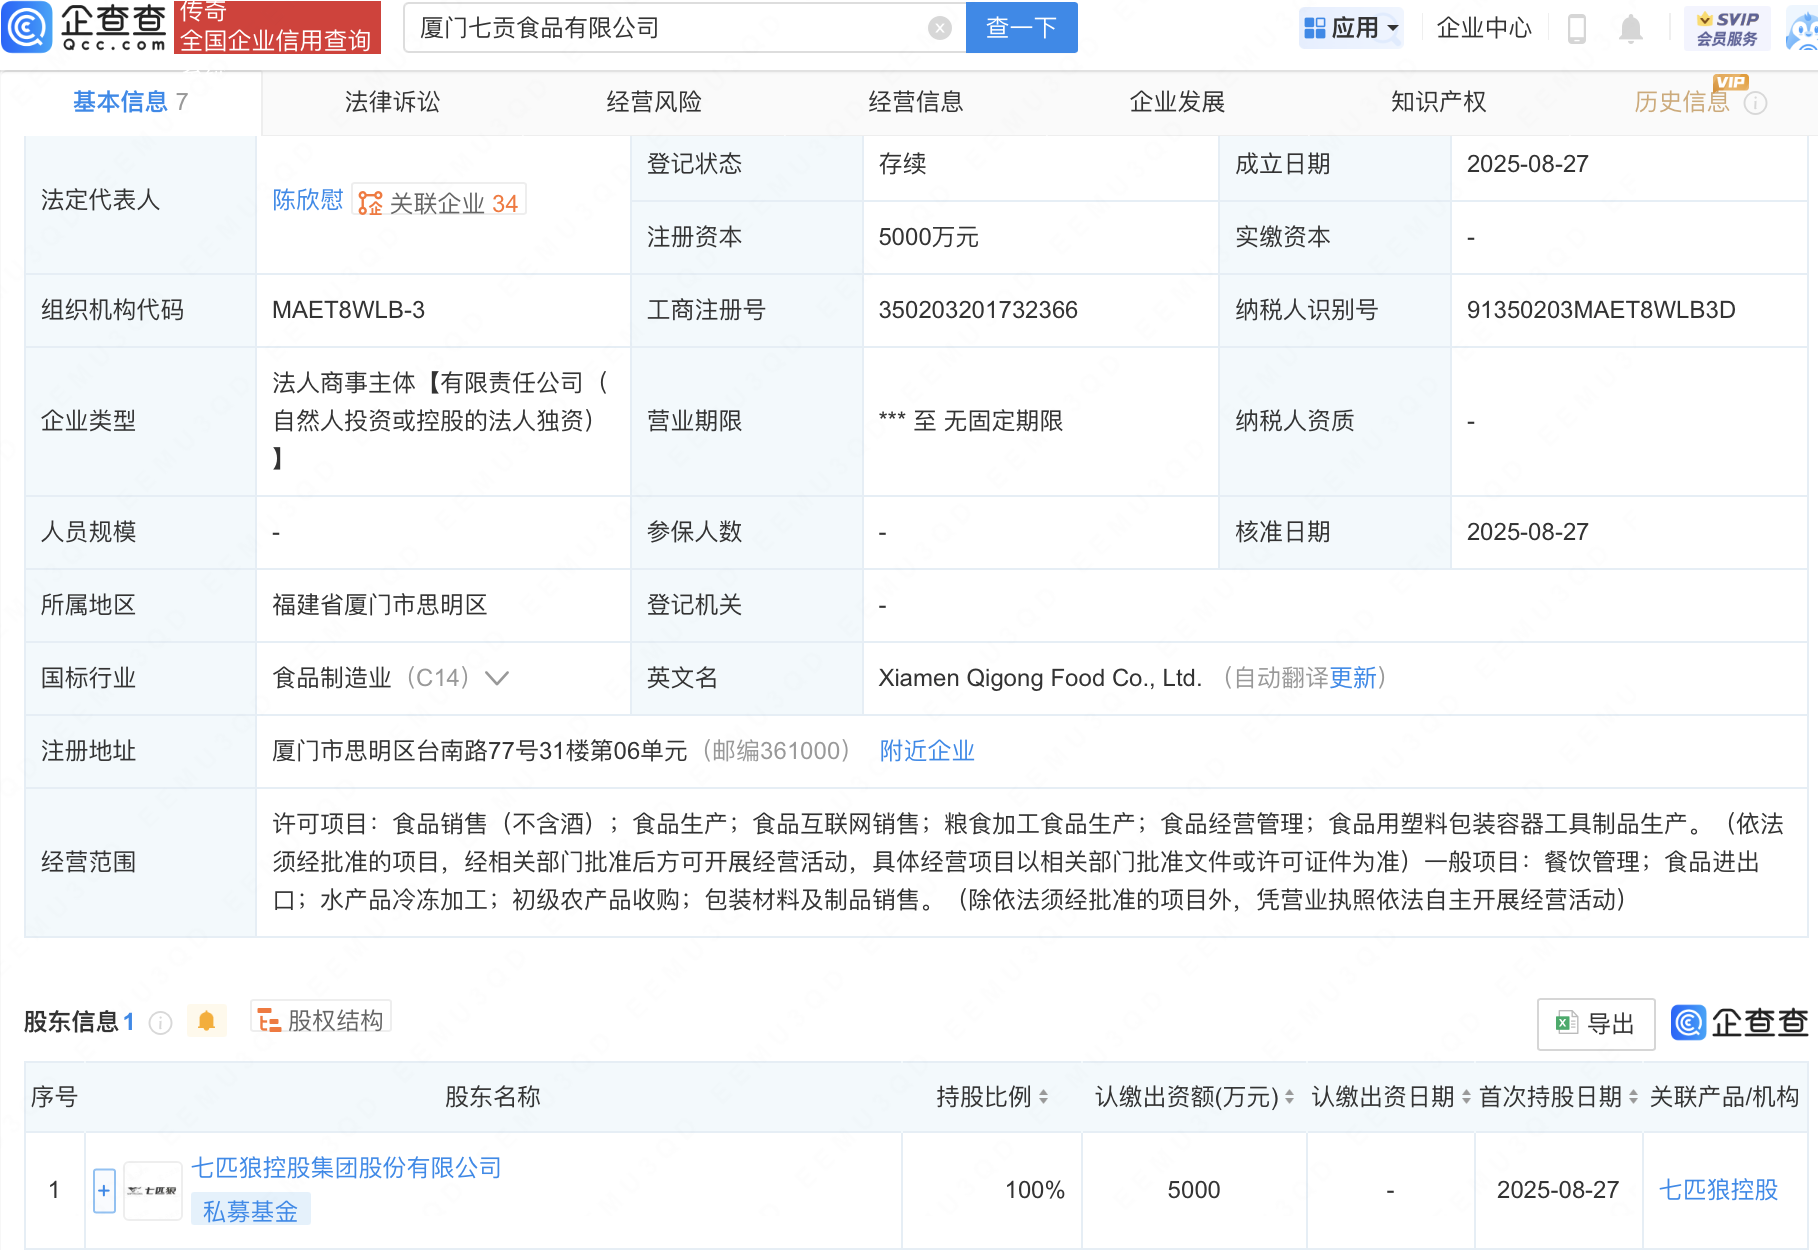Click the info icon beside 历史信息
Viewport: 1818px width, 1250px height.
[x=1755, y=103]
